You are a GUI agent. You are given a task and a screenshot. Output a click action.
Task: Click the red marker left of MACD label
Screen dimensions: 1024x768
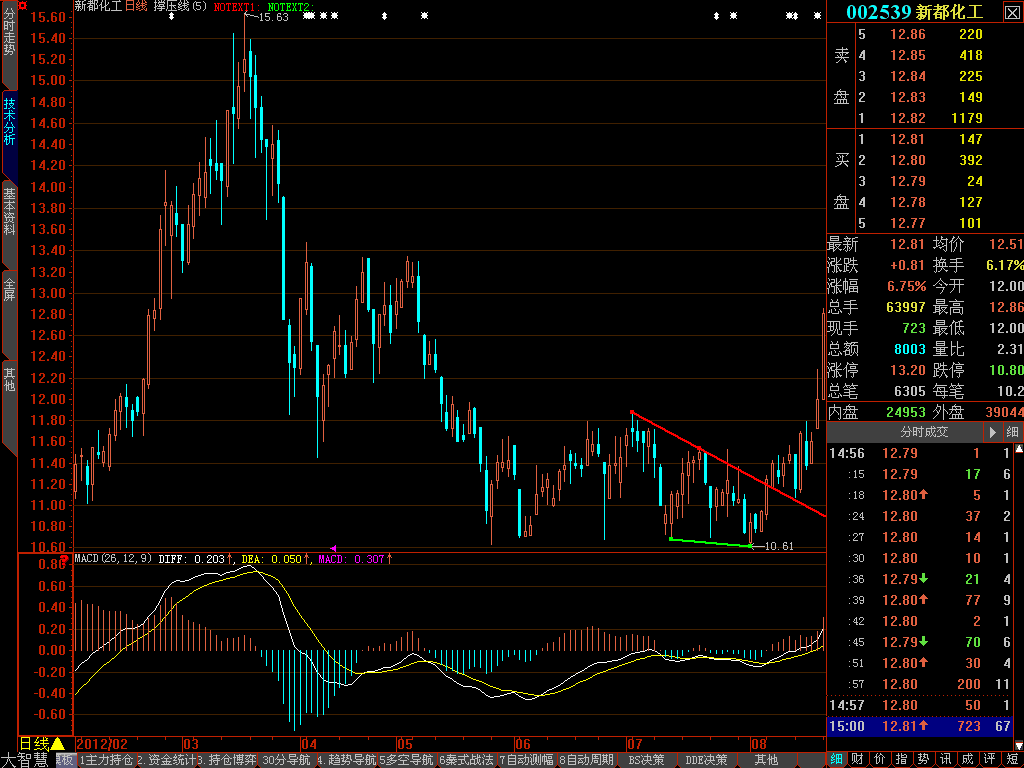click(x=65, y=558)
